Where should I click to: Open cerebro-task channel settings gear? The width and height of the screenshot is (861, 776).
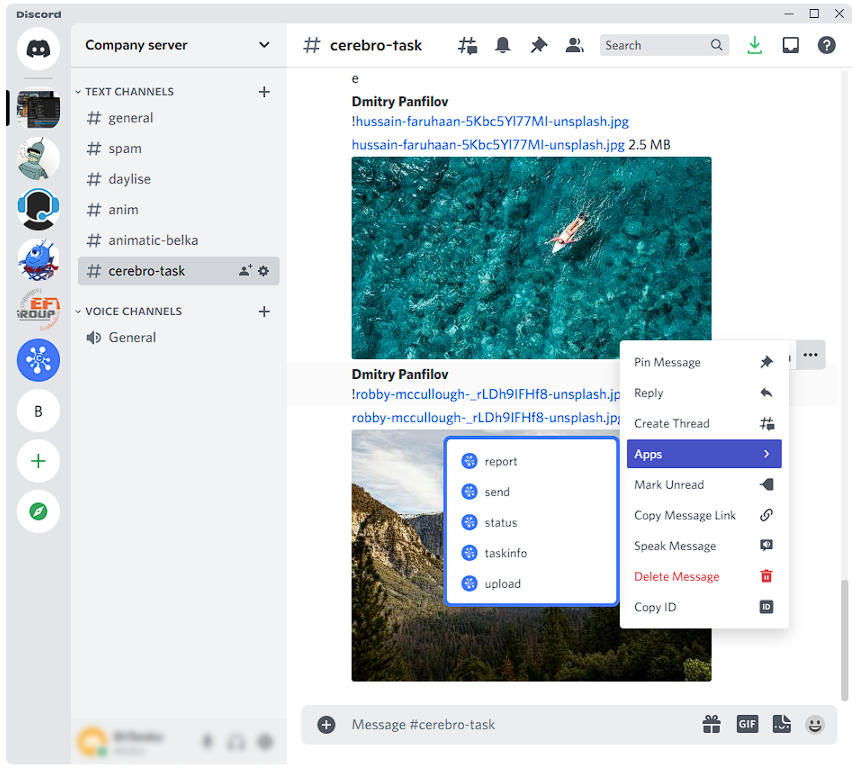coord(264,271)
